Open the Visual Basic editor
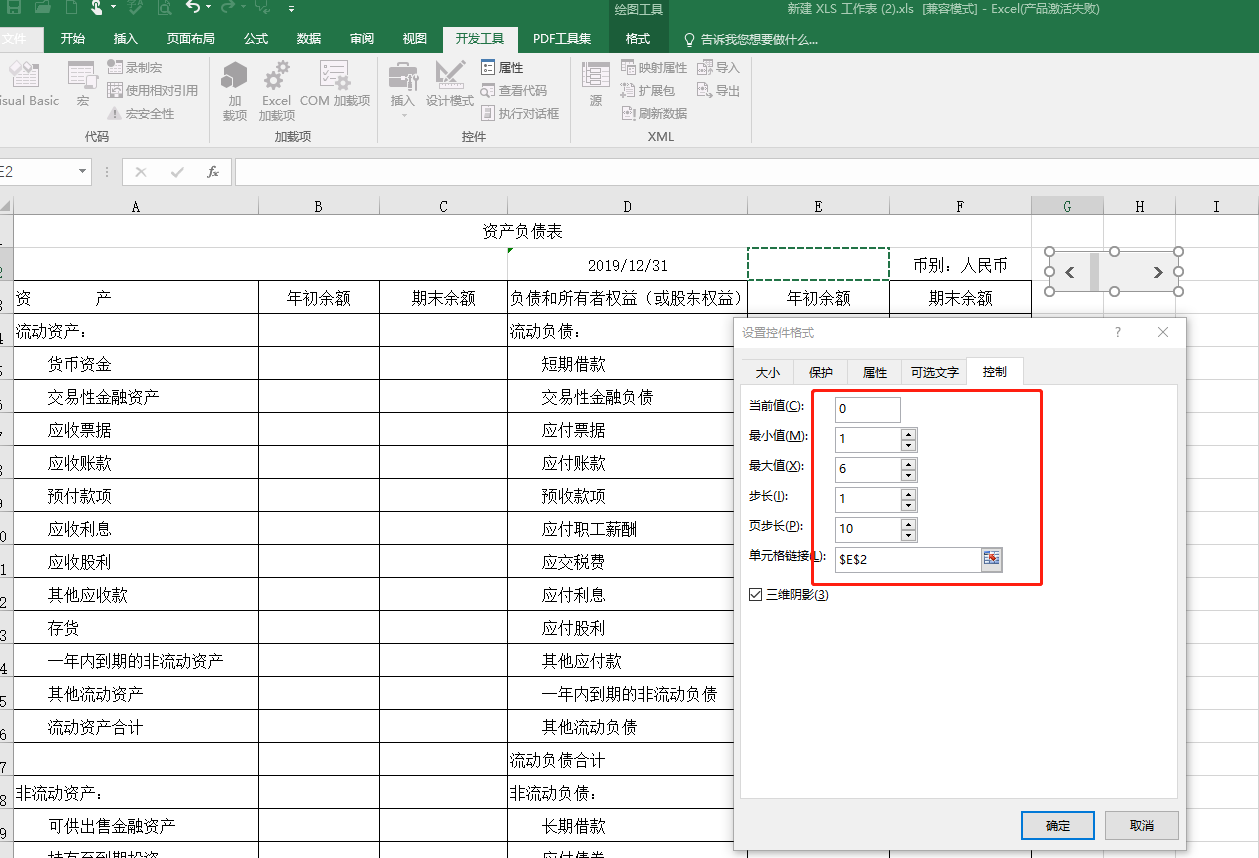This screenshot has height=858, width=1259. (27, 84)
